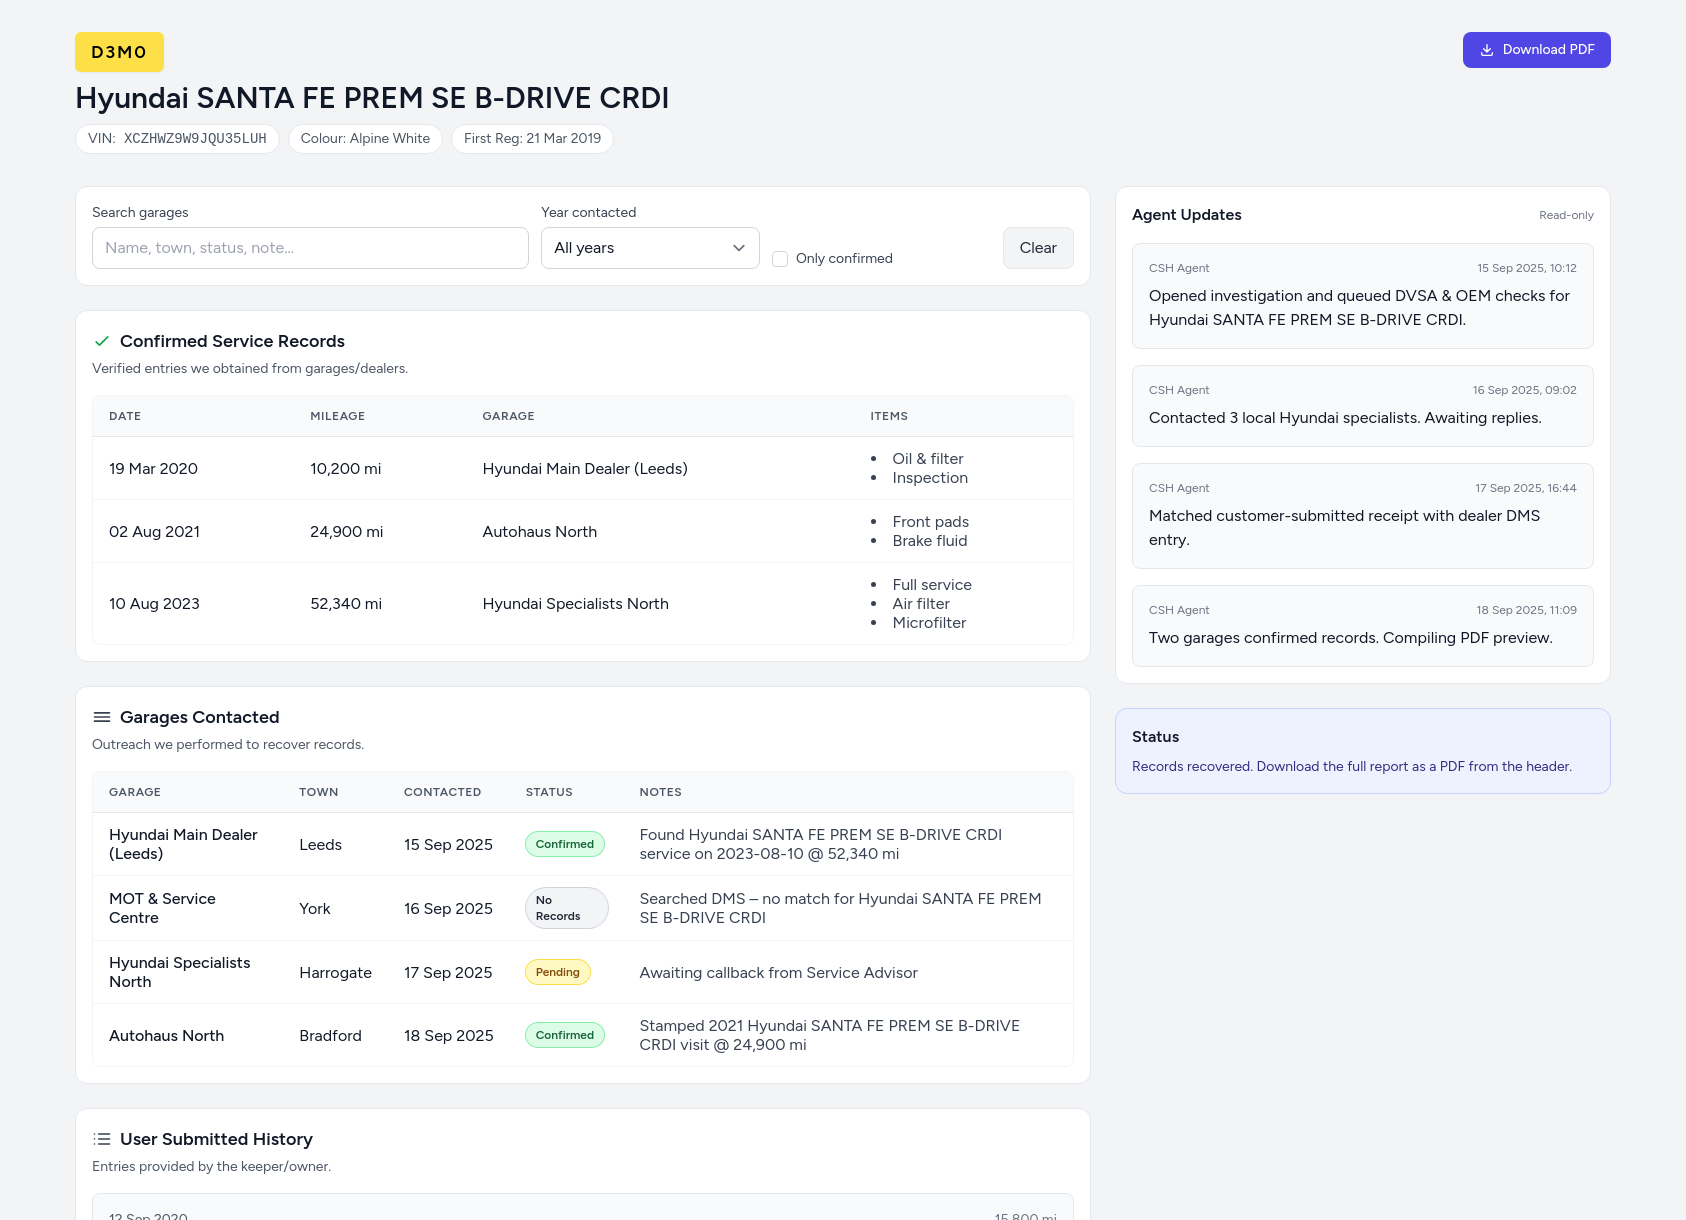The image size is (1686, 1220).
Task: Click the hamburger icon next to Garages Contacted
Action: click(x=101, y=716)
